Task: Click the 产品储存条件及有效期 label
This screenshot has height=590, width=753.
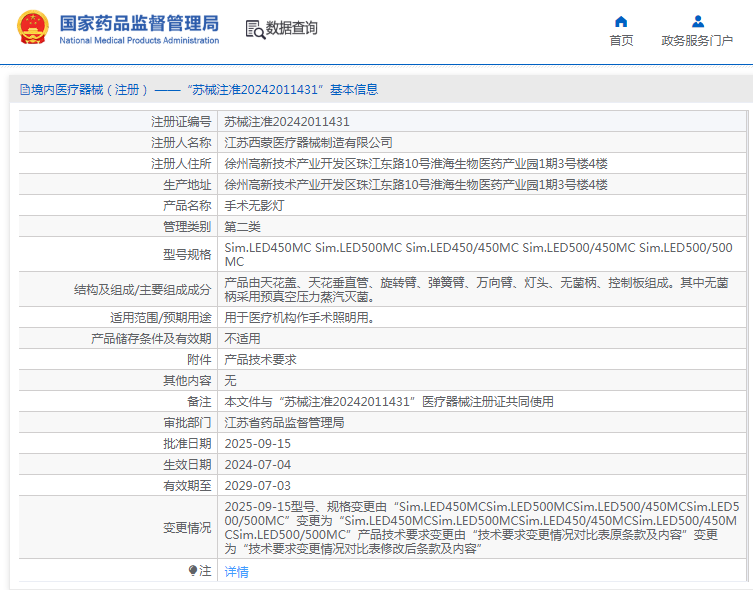Action: point(151,339)
